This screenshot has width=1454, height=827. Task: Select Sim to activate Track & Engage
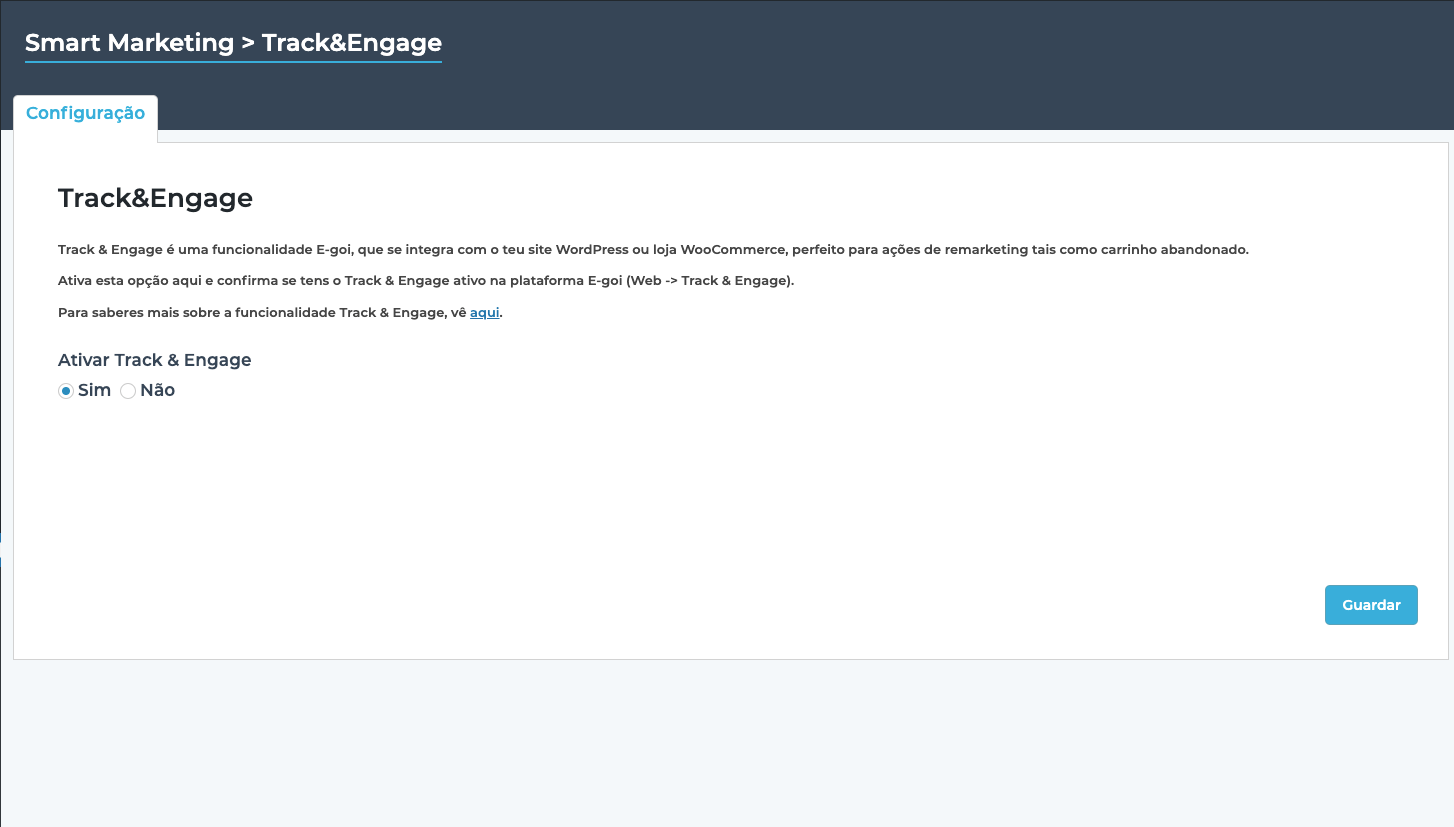(x=66, y=391)
